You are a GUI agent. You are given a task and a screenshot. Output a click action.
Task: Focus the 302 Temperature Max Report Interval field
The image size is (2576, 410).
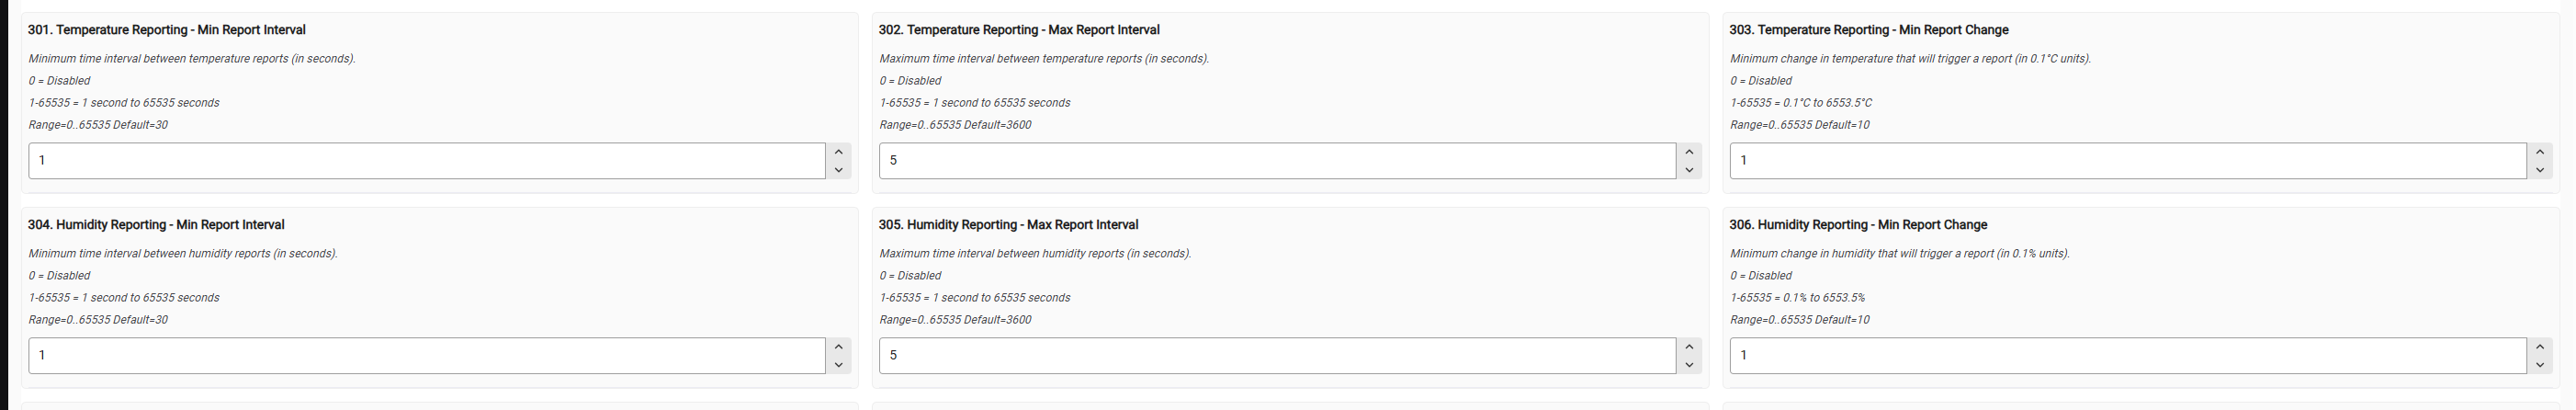tap(1277, 161)
